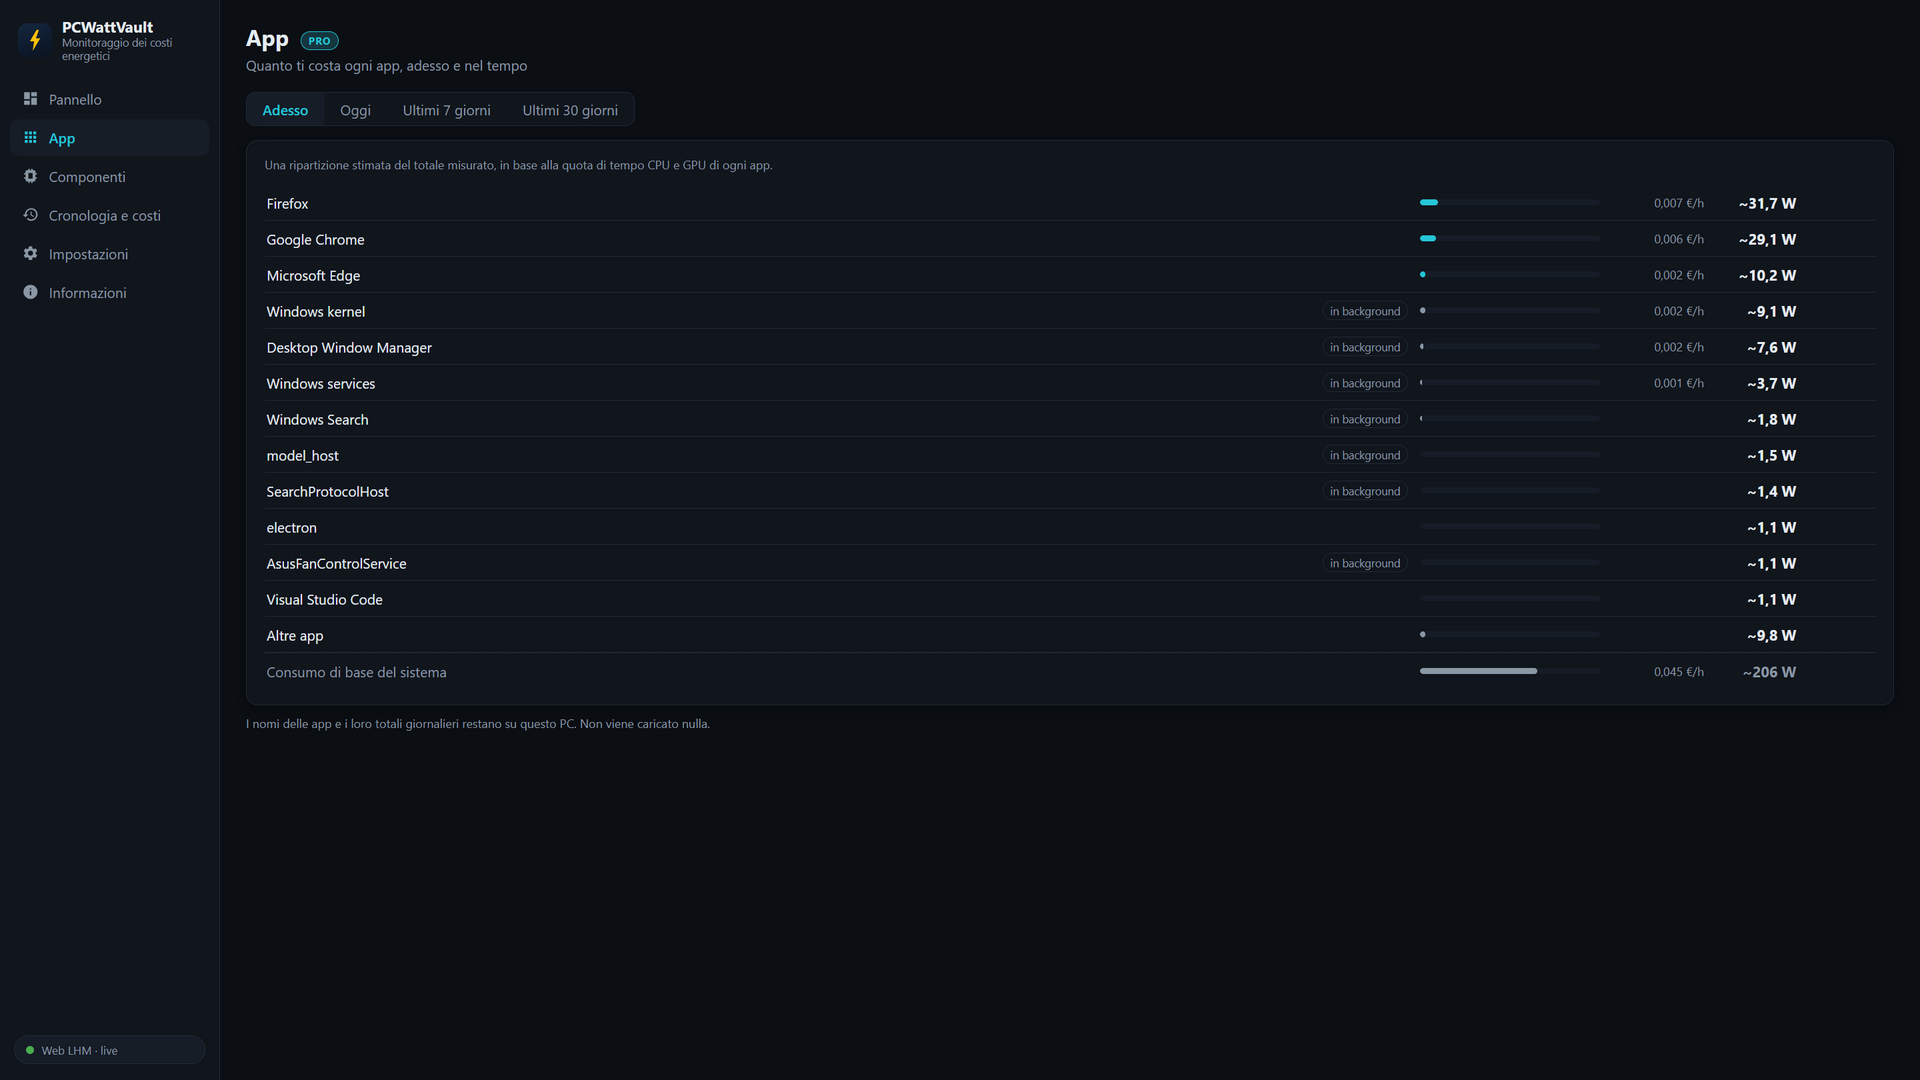Select the Ultimi 7 giorni tab
This screenshot has width=1920, height=1080.
[x=446, y=110]
